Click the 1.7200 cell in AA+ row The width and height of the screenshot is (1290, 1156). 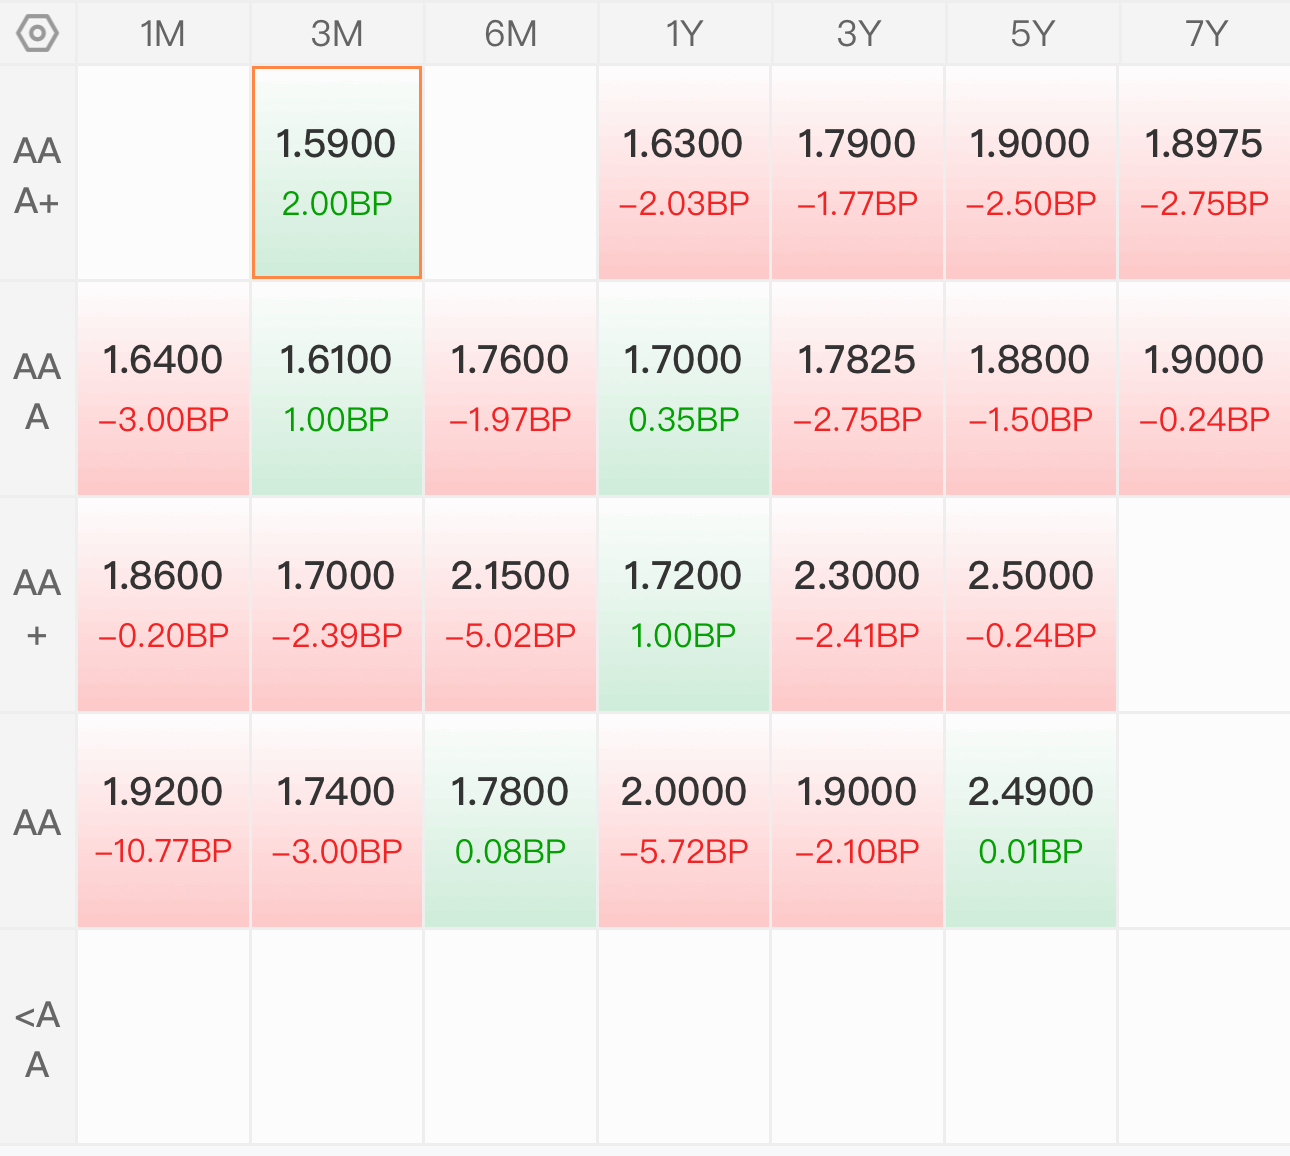(x=684, y=605)
